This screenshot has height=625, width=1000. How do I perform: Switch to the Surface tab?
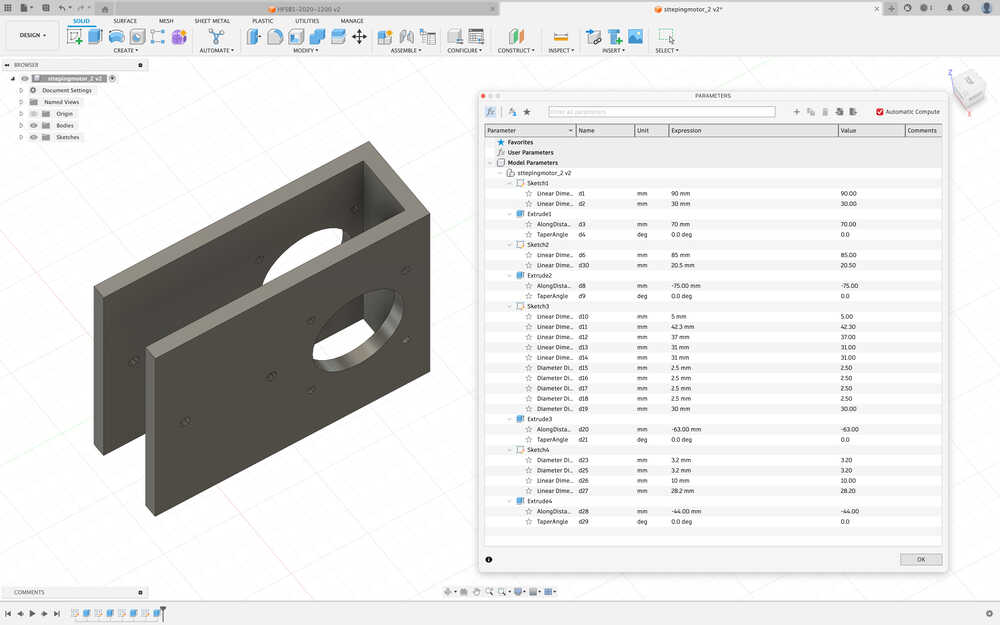click(125, 21)
